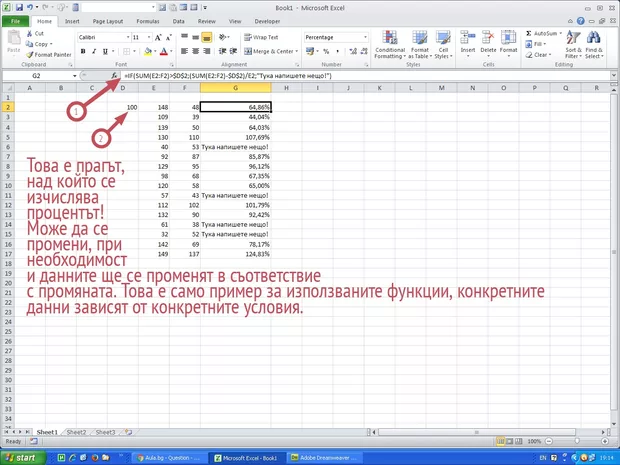Switch to Sheet3 tab
The height and width of the screenshot is (465, 620).
tap(106, 432)
